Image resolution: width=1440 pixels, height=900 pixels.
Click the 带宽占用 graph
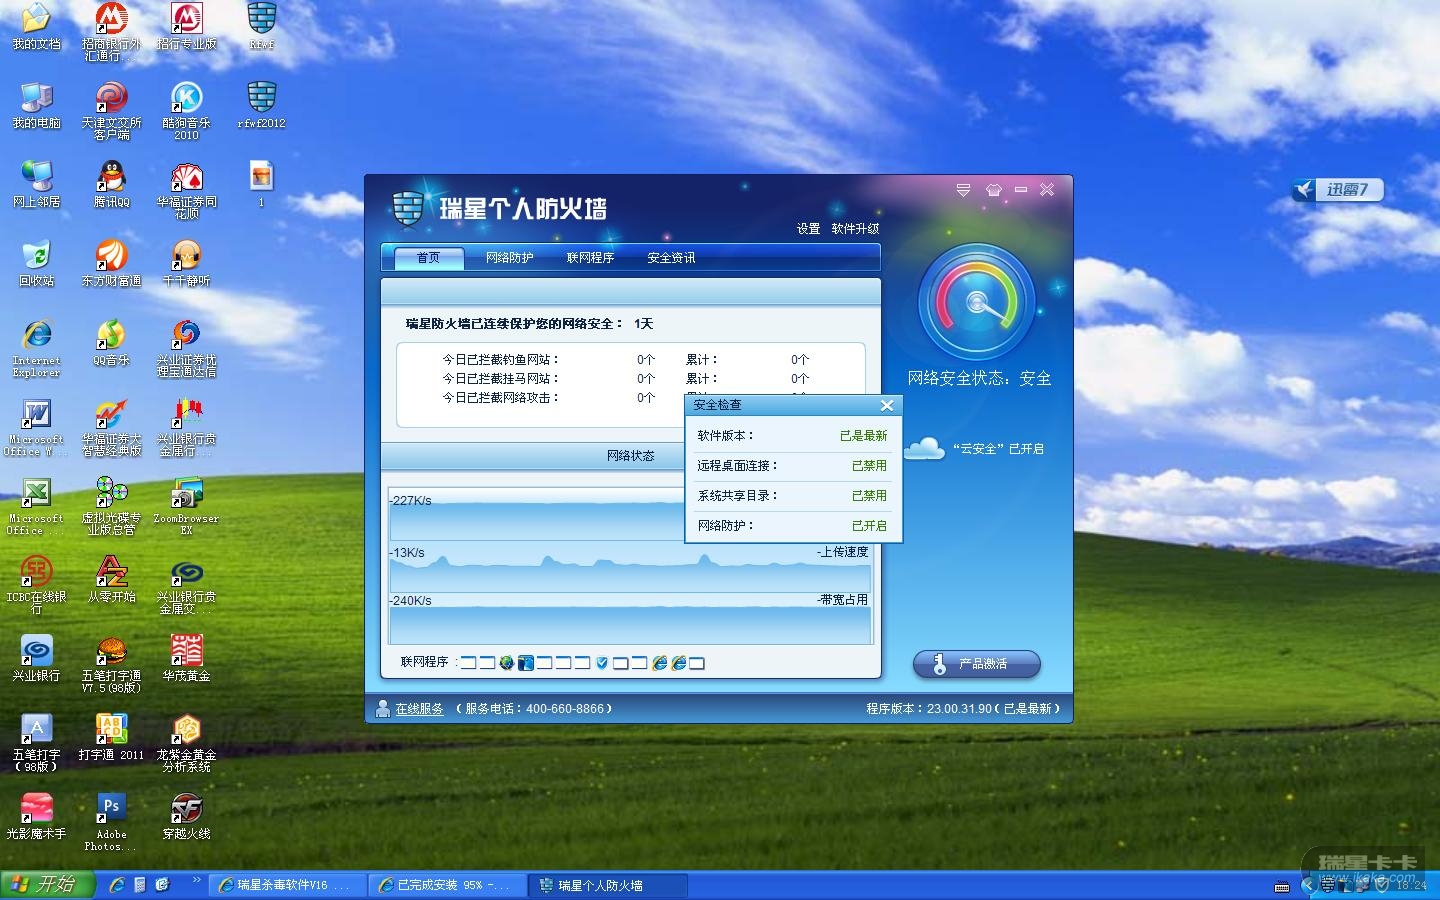coord(630,619)
